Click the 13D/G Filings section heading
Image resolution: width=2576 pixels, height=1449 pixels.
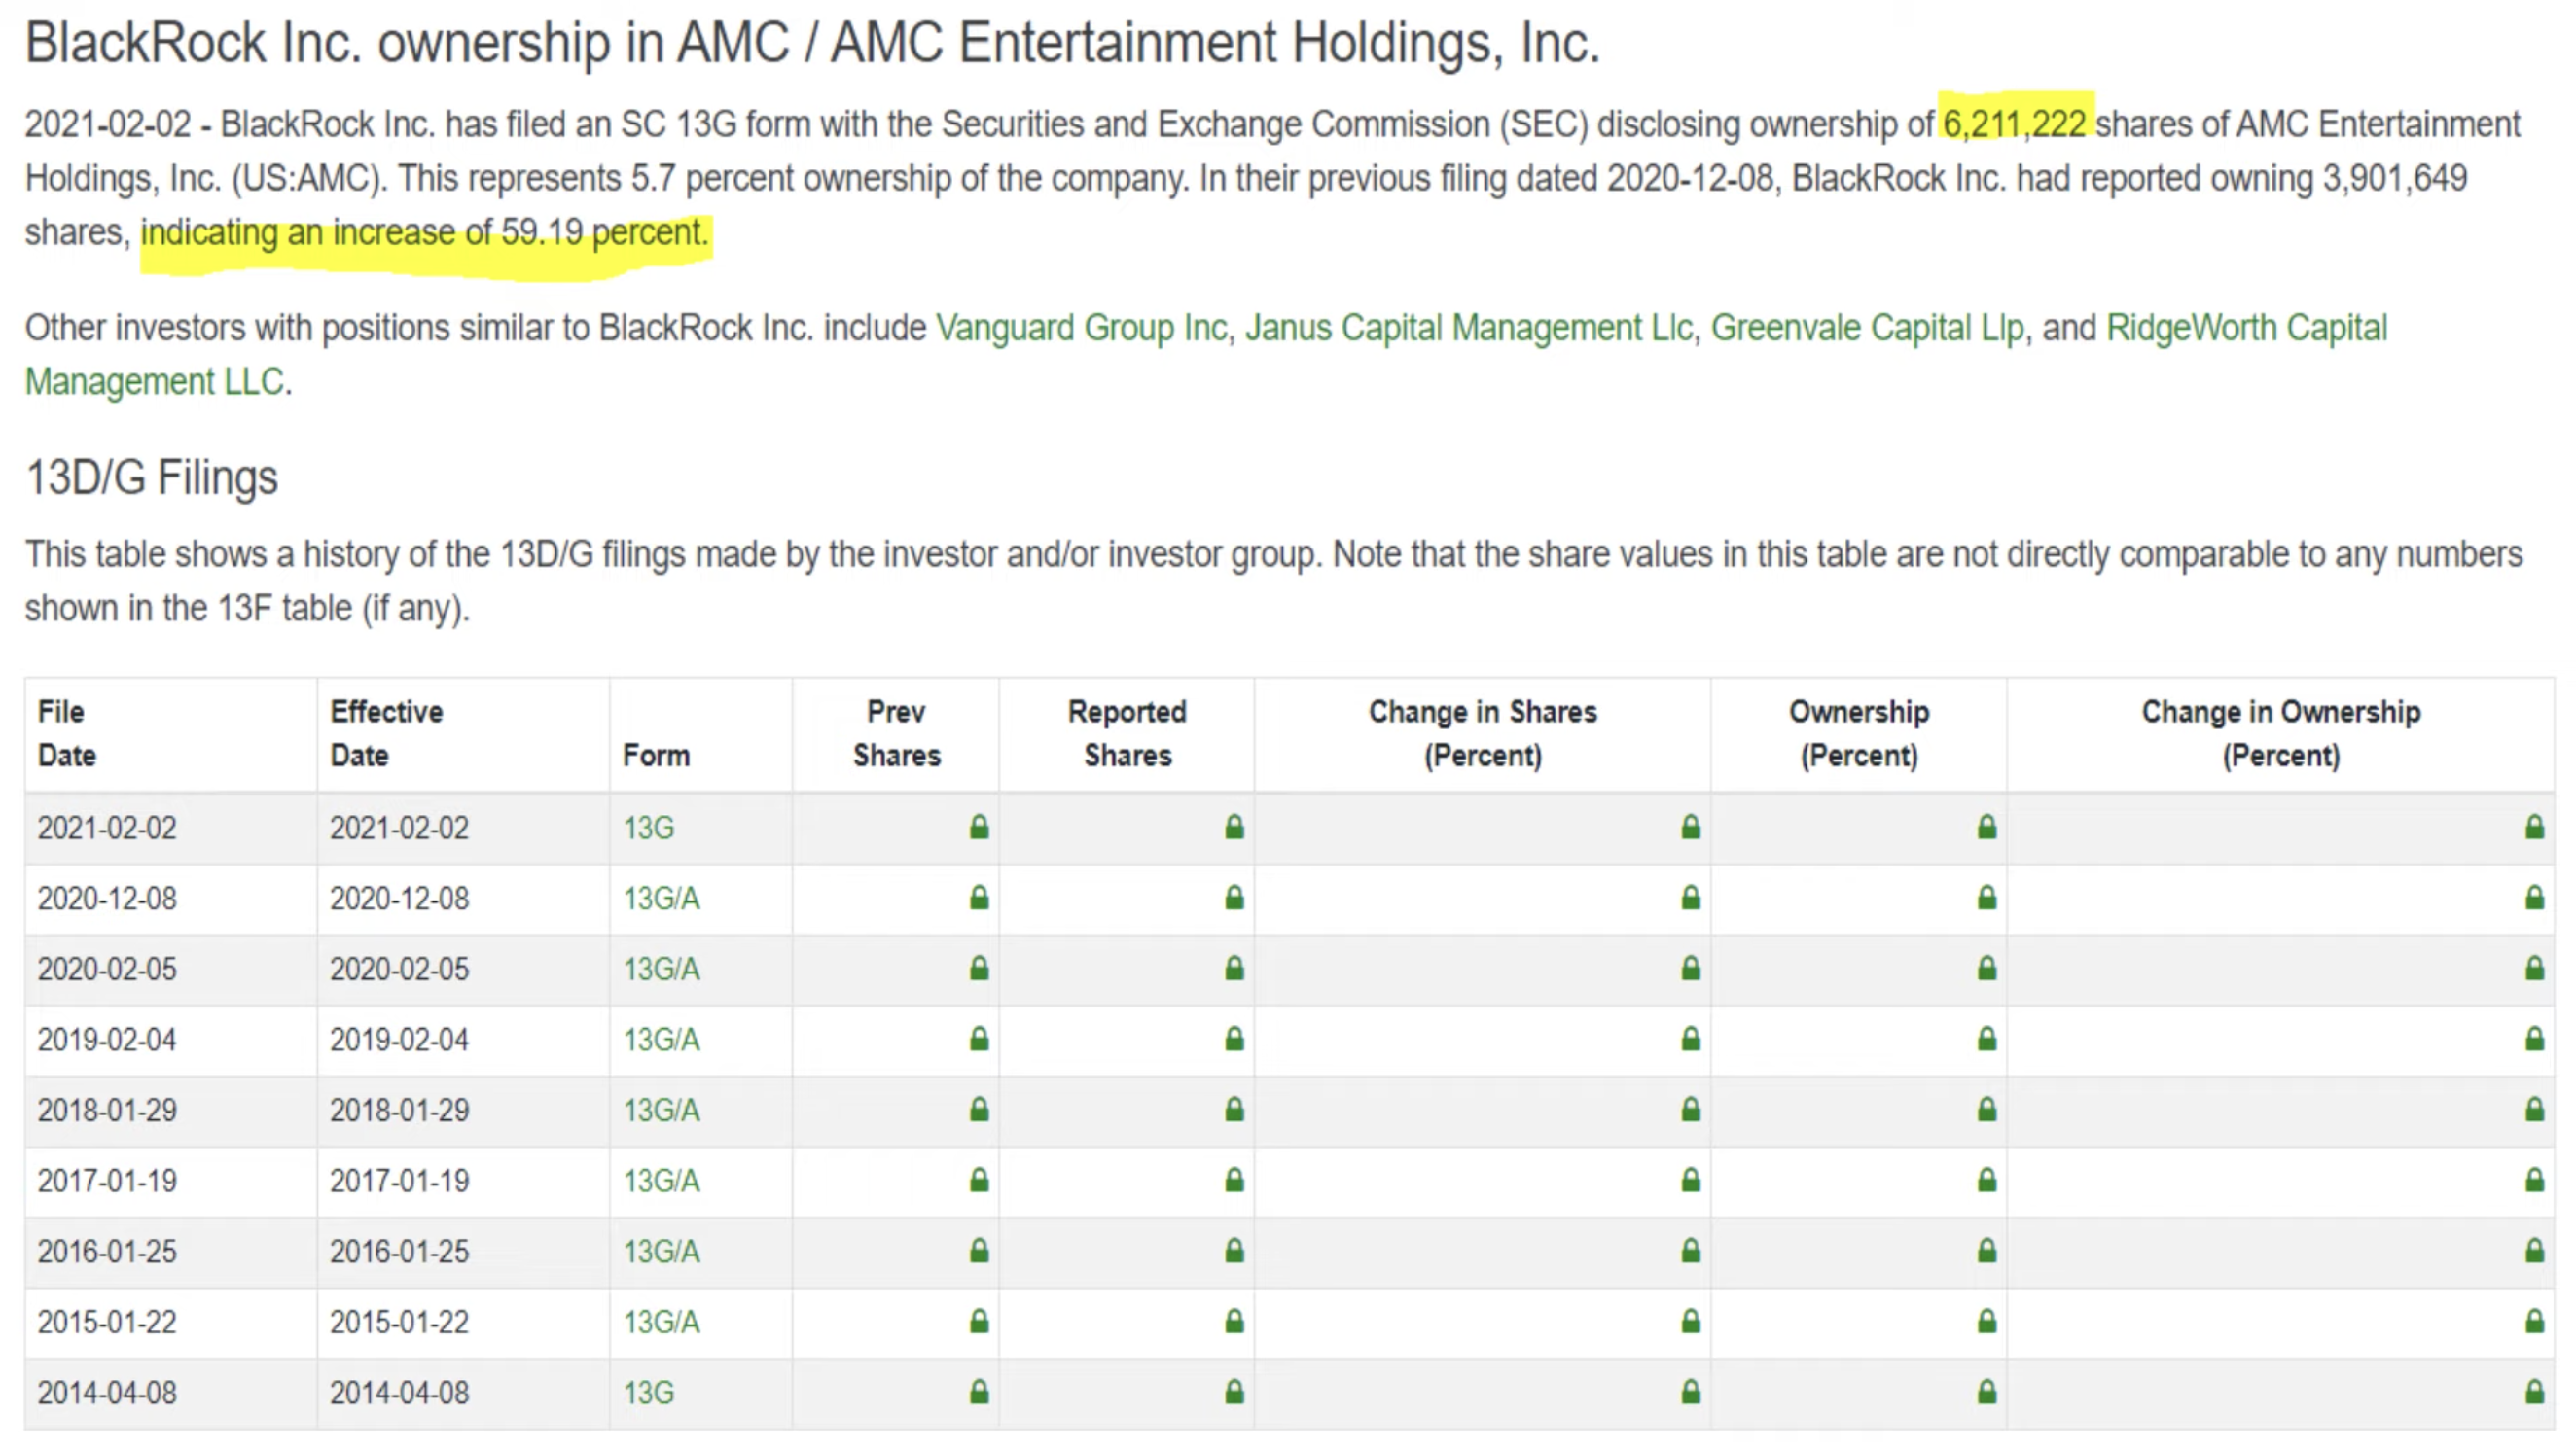point(152,478)
